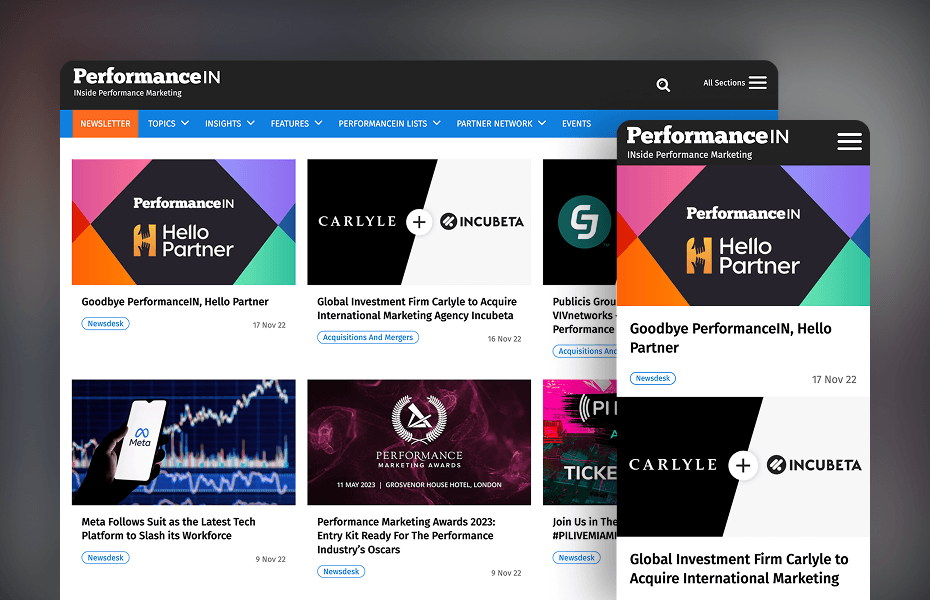930x600 pixels.
Task: Click Newsdesk tag under Meta article
Action: [x=106, y=558]
